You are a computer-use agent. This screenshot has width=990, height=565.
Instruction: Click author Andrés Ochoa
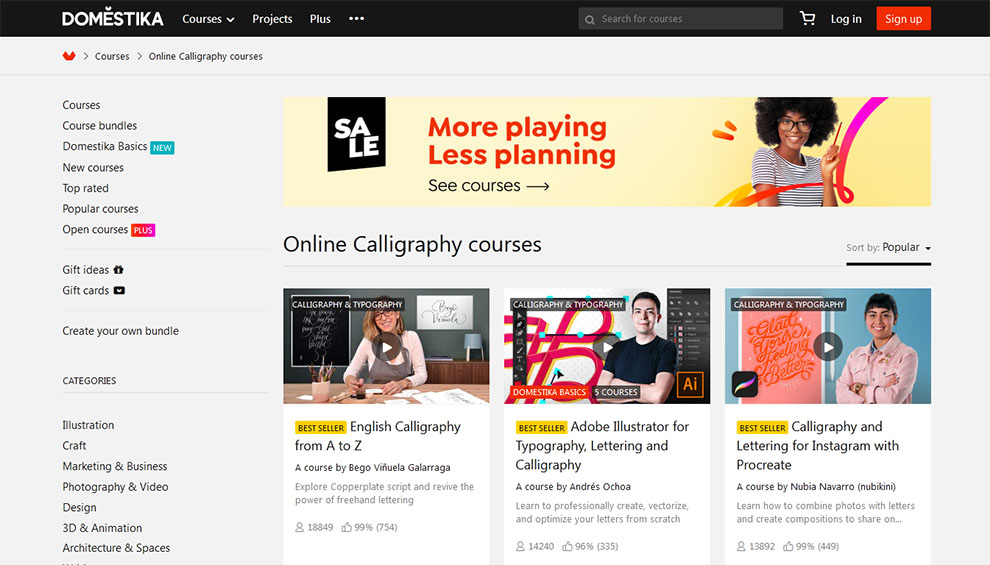(600, 487)
